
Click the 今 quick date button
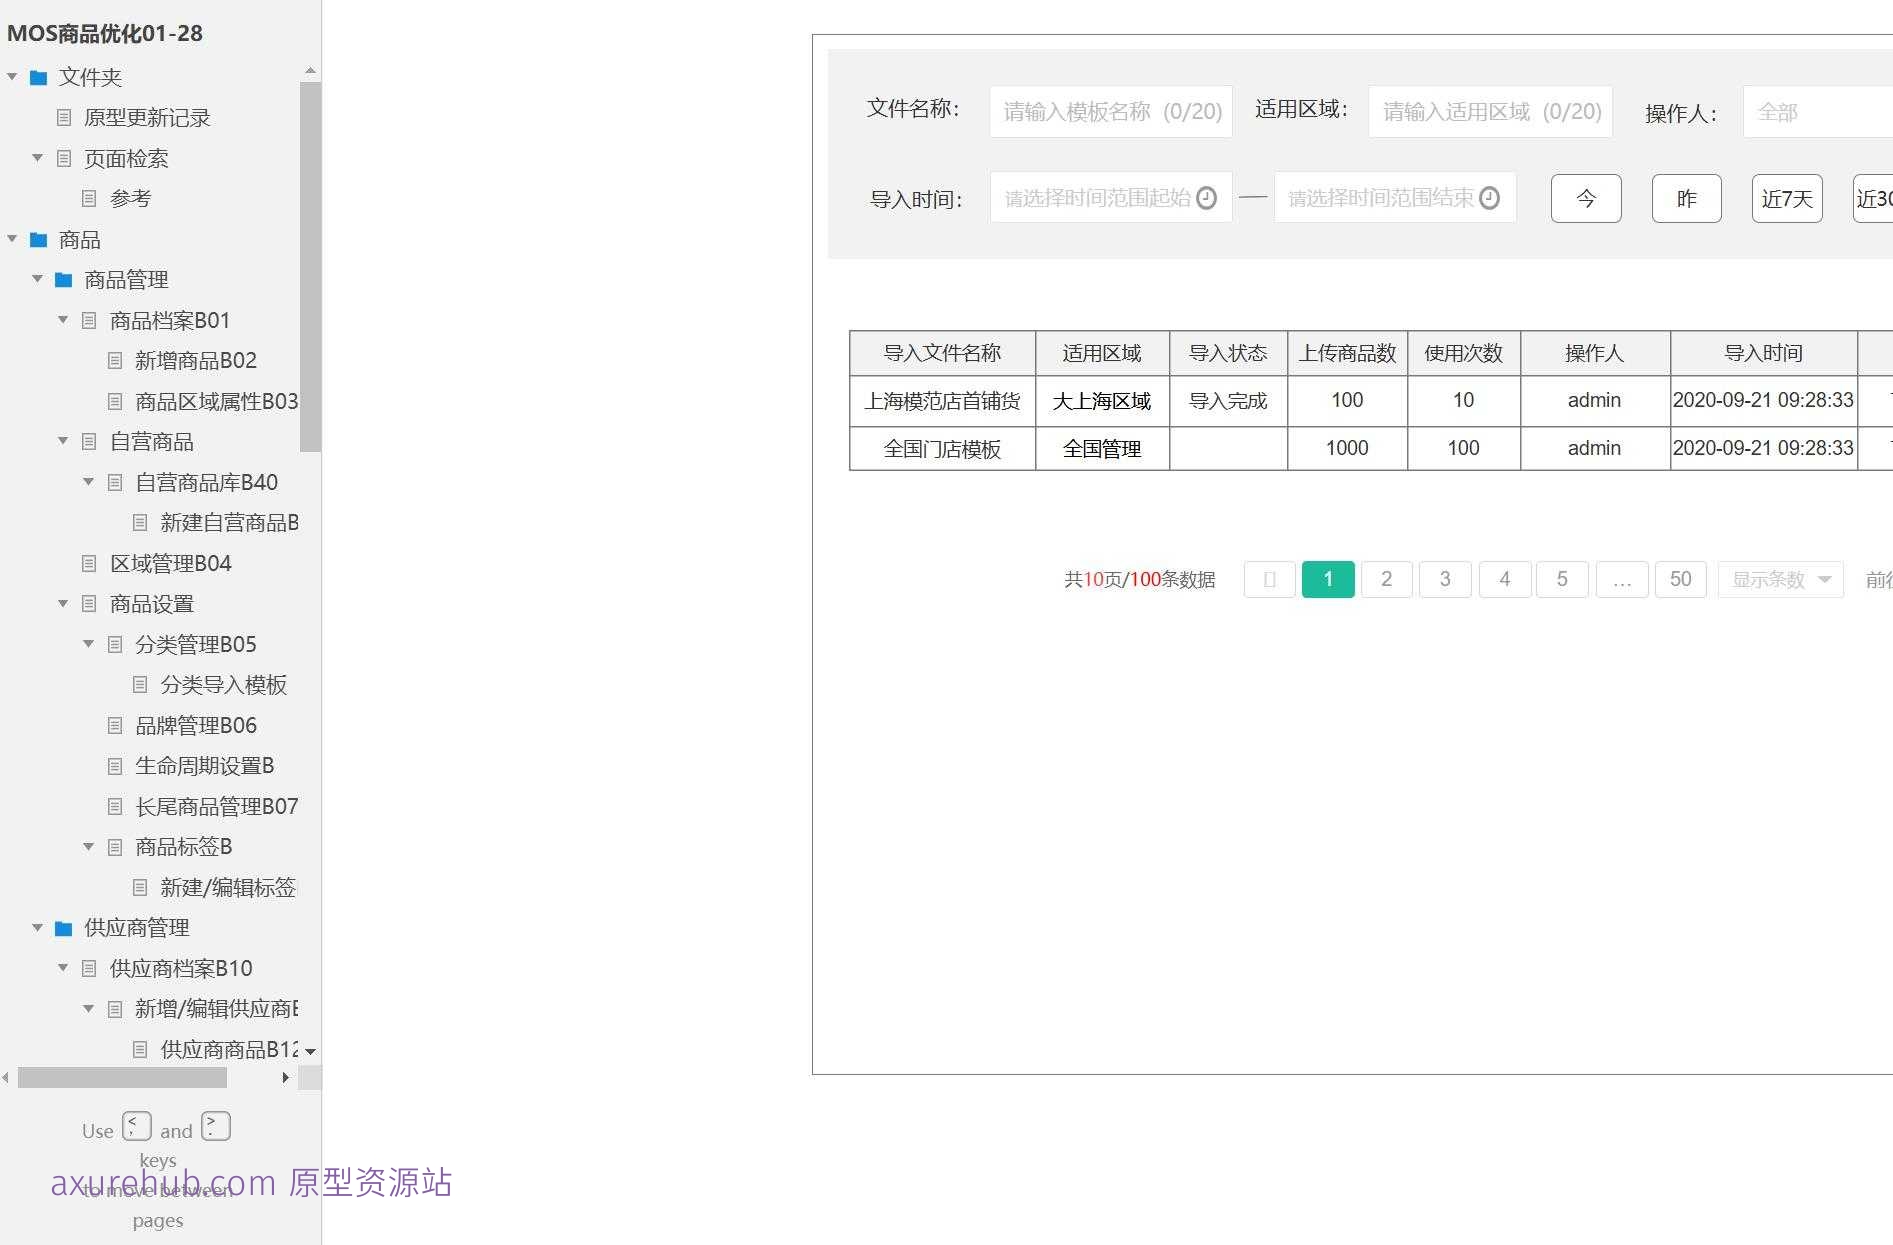click(1586, 198)
